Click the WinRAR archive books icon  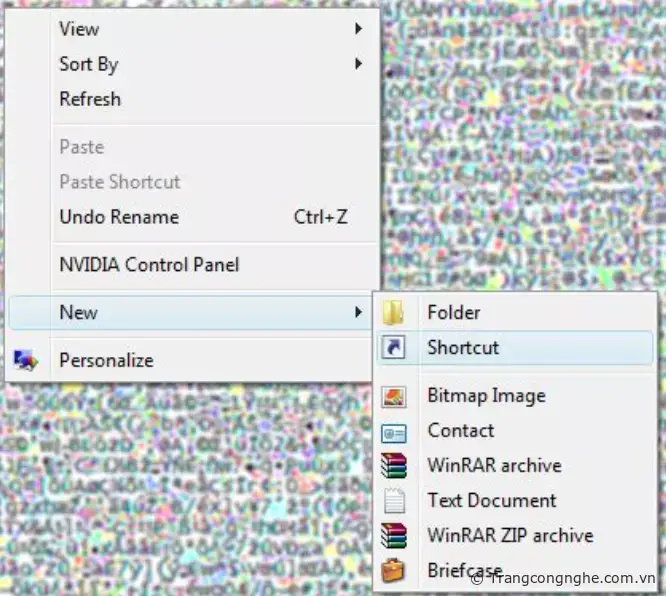(x=394, y=466)
